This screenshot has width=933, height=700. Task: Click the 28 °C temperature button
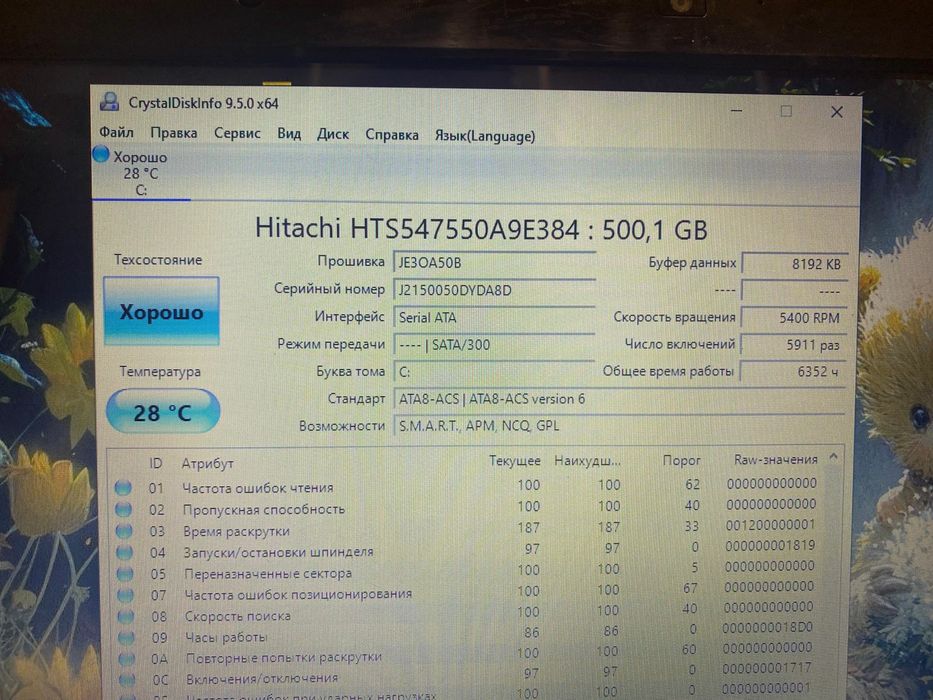pyautogui.click(x=162, y=412)
